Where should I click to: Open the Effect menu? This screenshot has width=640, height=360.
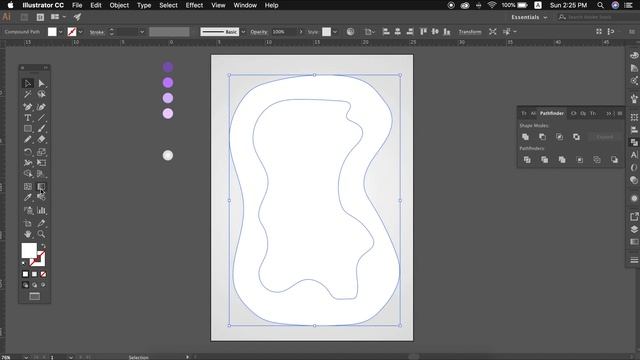click(x=194, y=5)
